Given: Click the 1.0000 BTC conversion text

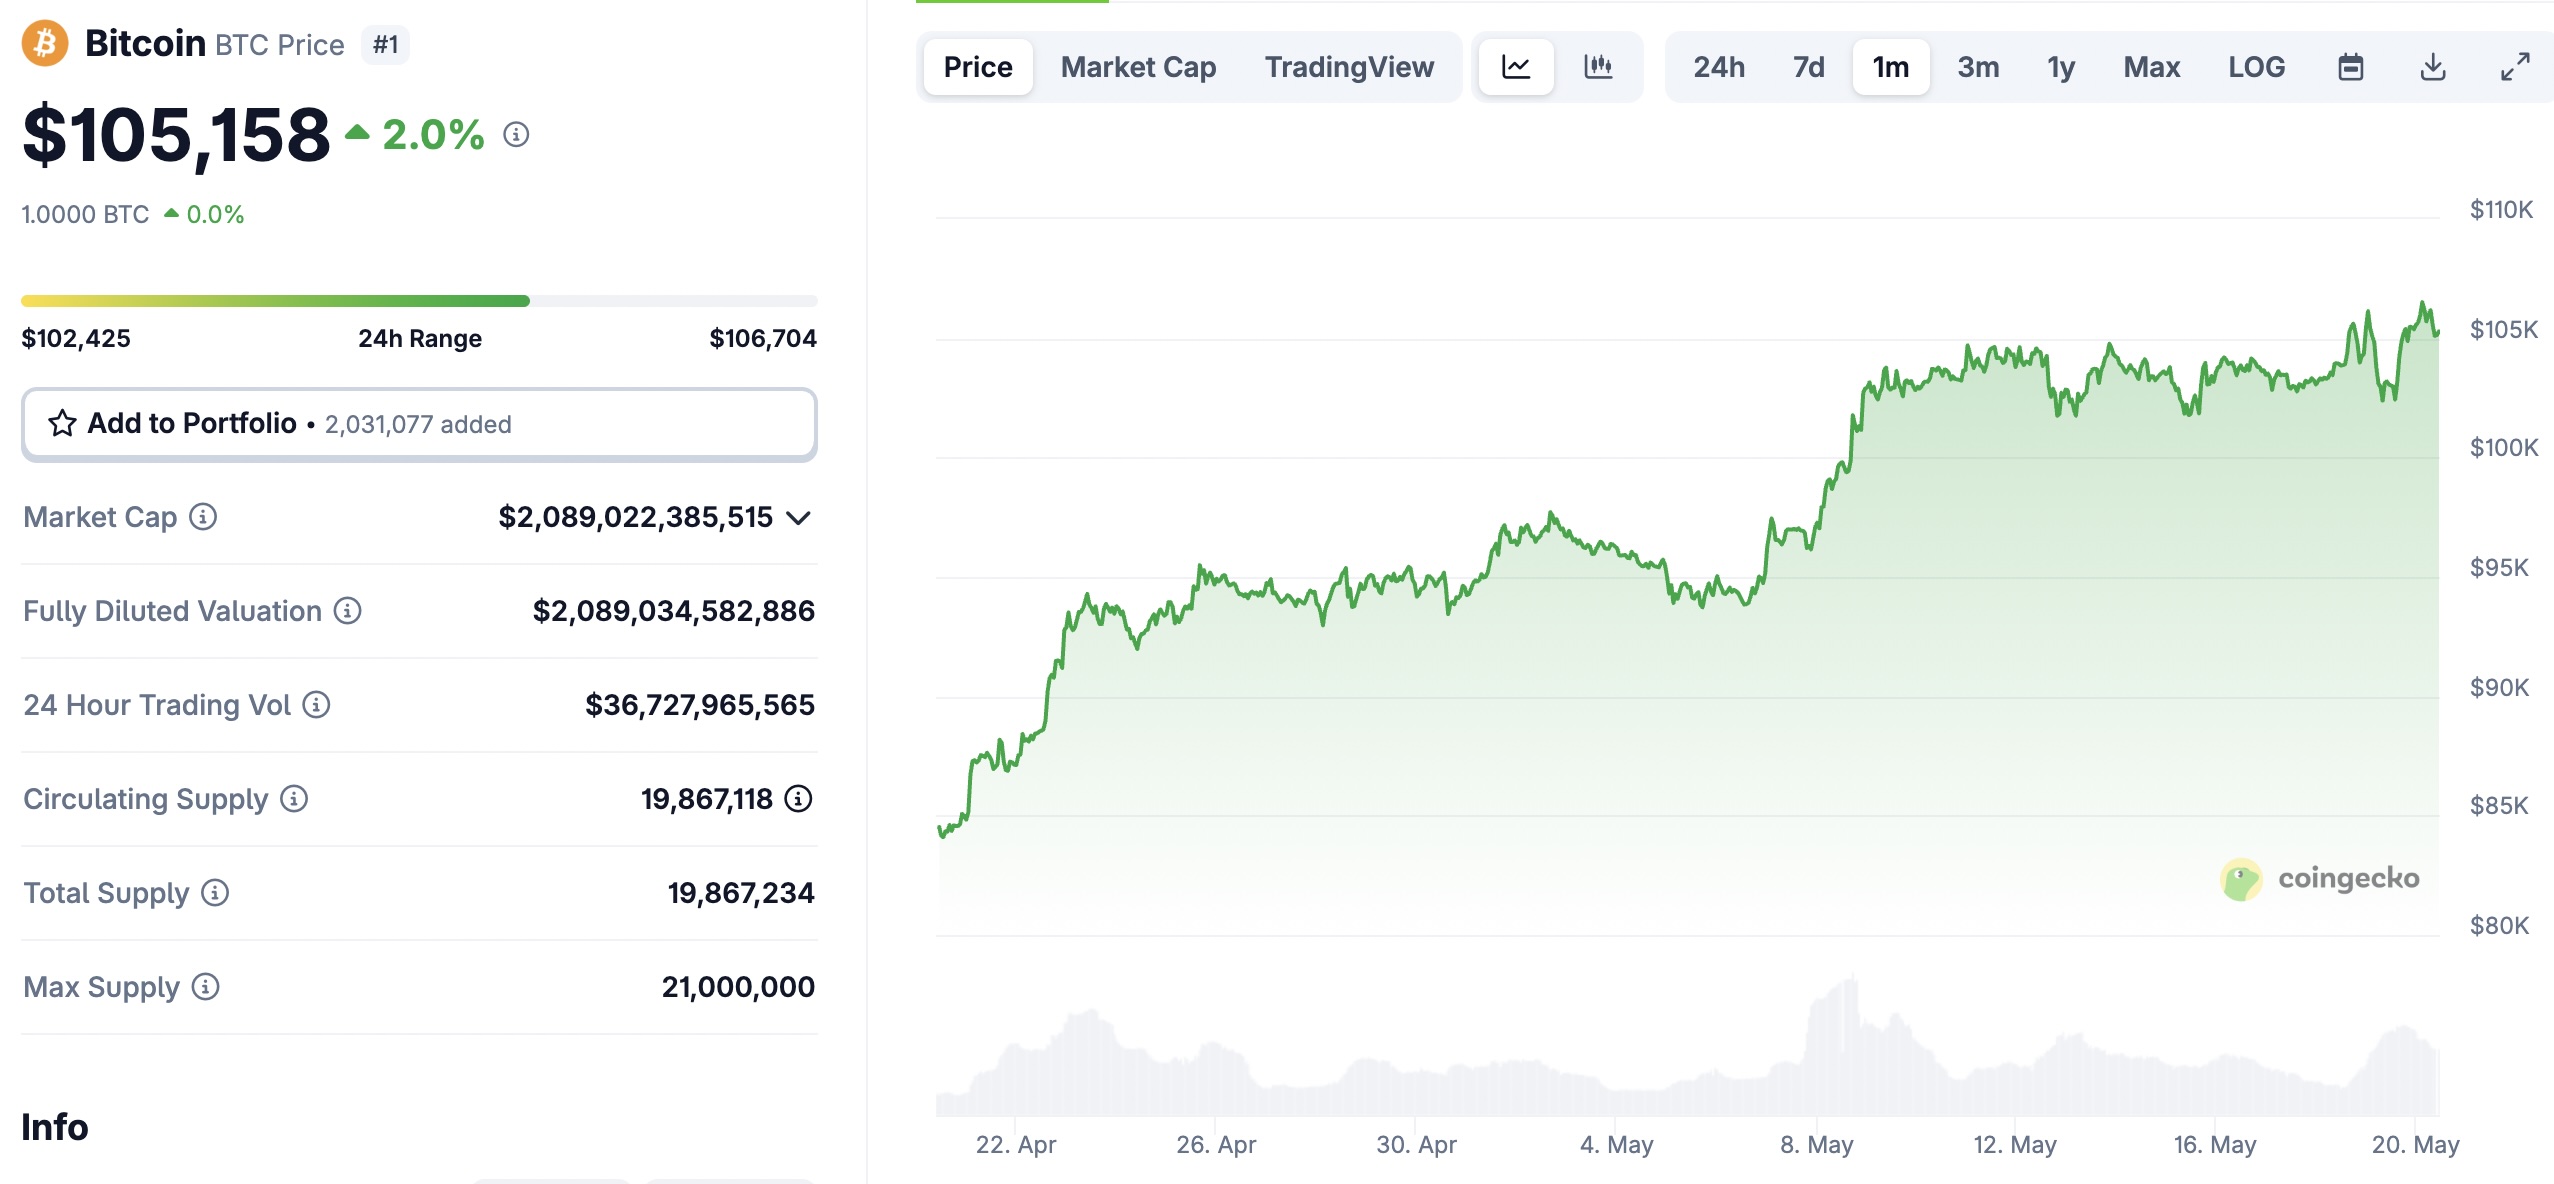Looking at the screenshot, I should [x=85, y=215].
